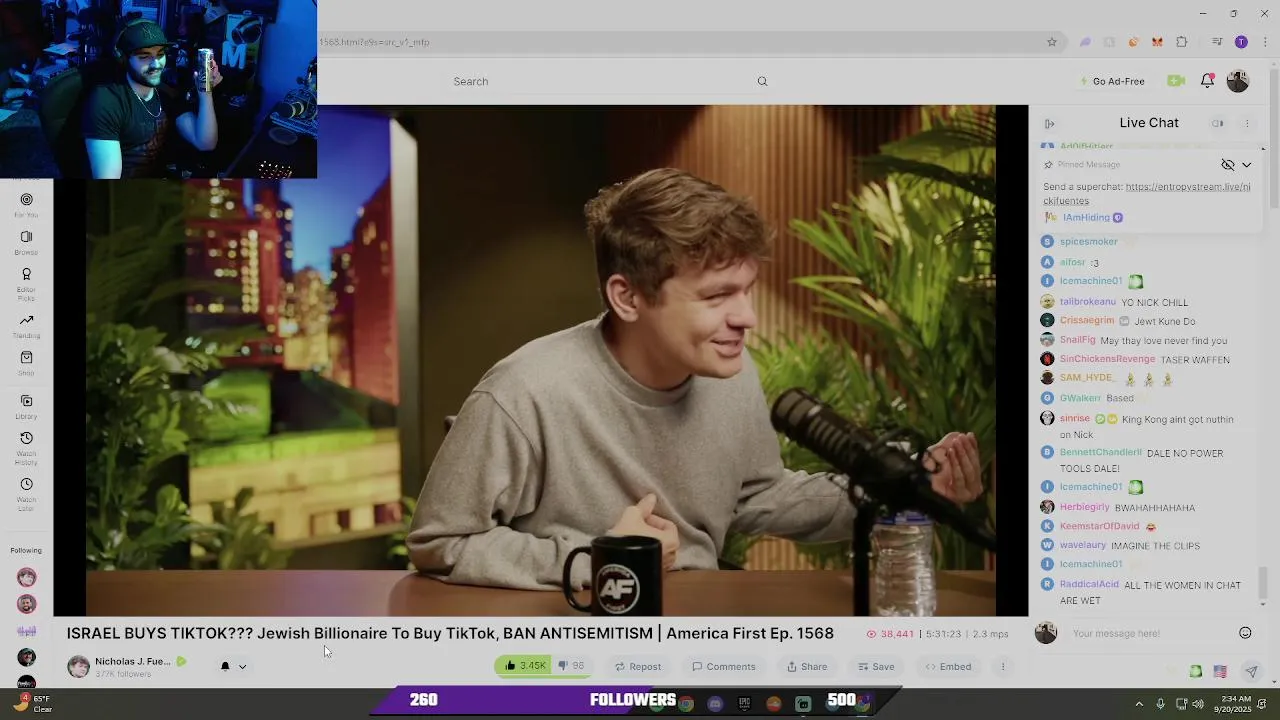Viewport: 1280px width, 720px height.
Task: Open Library in the sidebar
Action: [x=26, y=406]
